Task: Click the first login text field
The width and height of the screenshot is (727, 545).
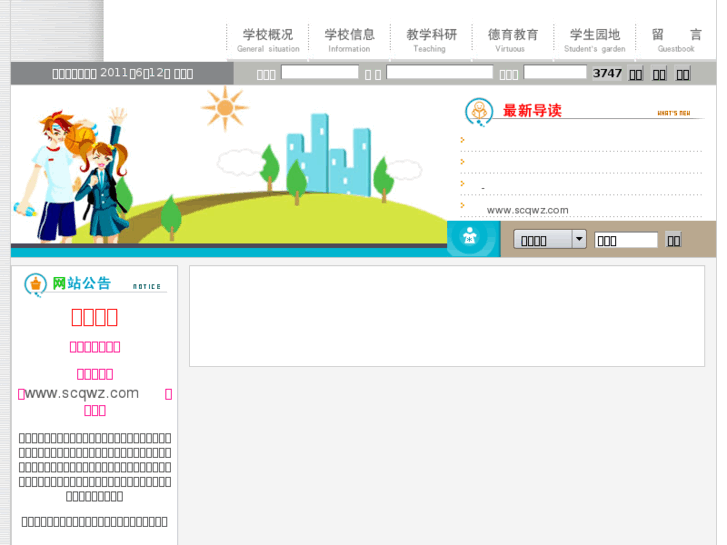Action: [x=320, y=72]
